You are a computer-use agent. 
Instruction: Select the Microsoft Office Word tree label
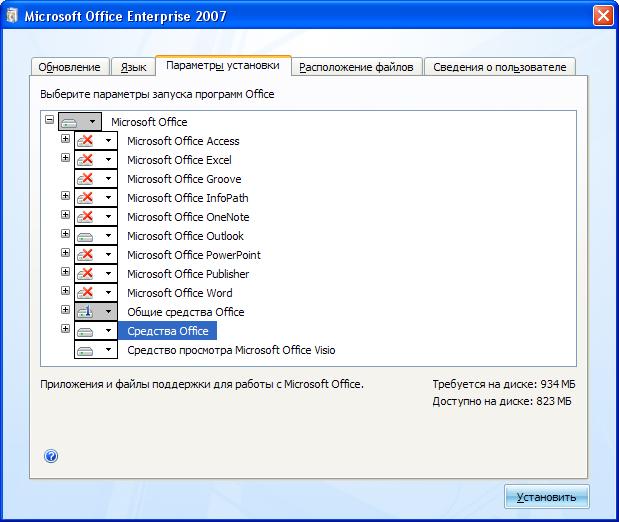(x=179, y=293)
